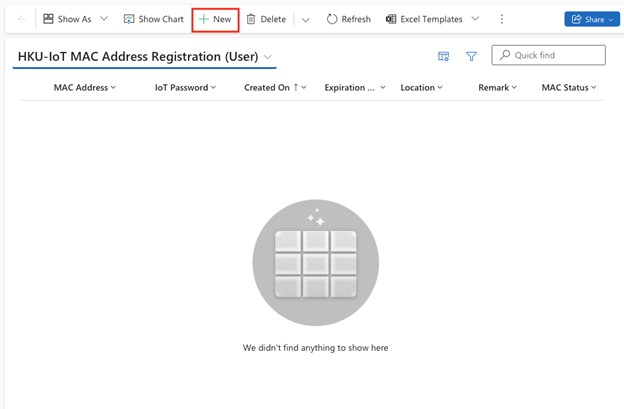Open the HKU-IoT MAC Address Registration view selector

coord(145,56)
